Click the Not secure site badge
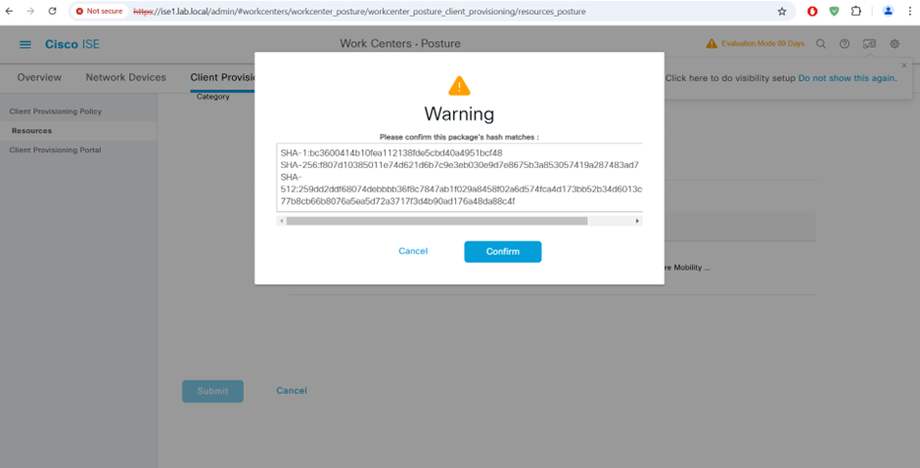This screenshot has height=468, width=920. 99,11
